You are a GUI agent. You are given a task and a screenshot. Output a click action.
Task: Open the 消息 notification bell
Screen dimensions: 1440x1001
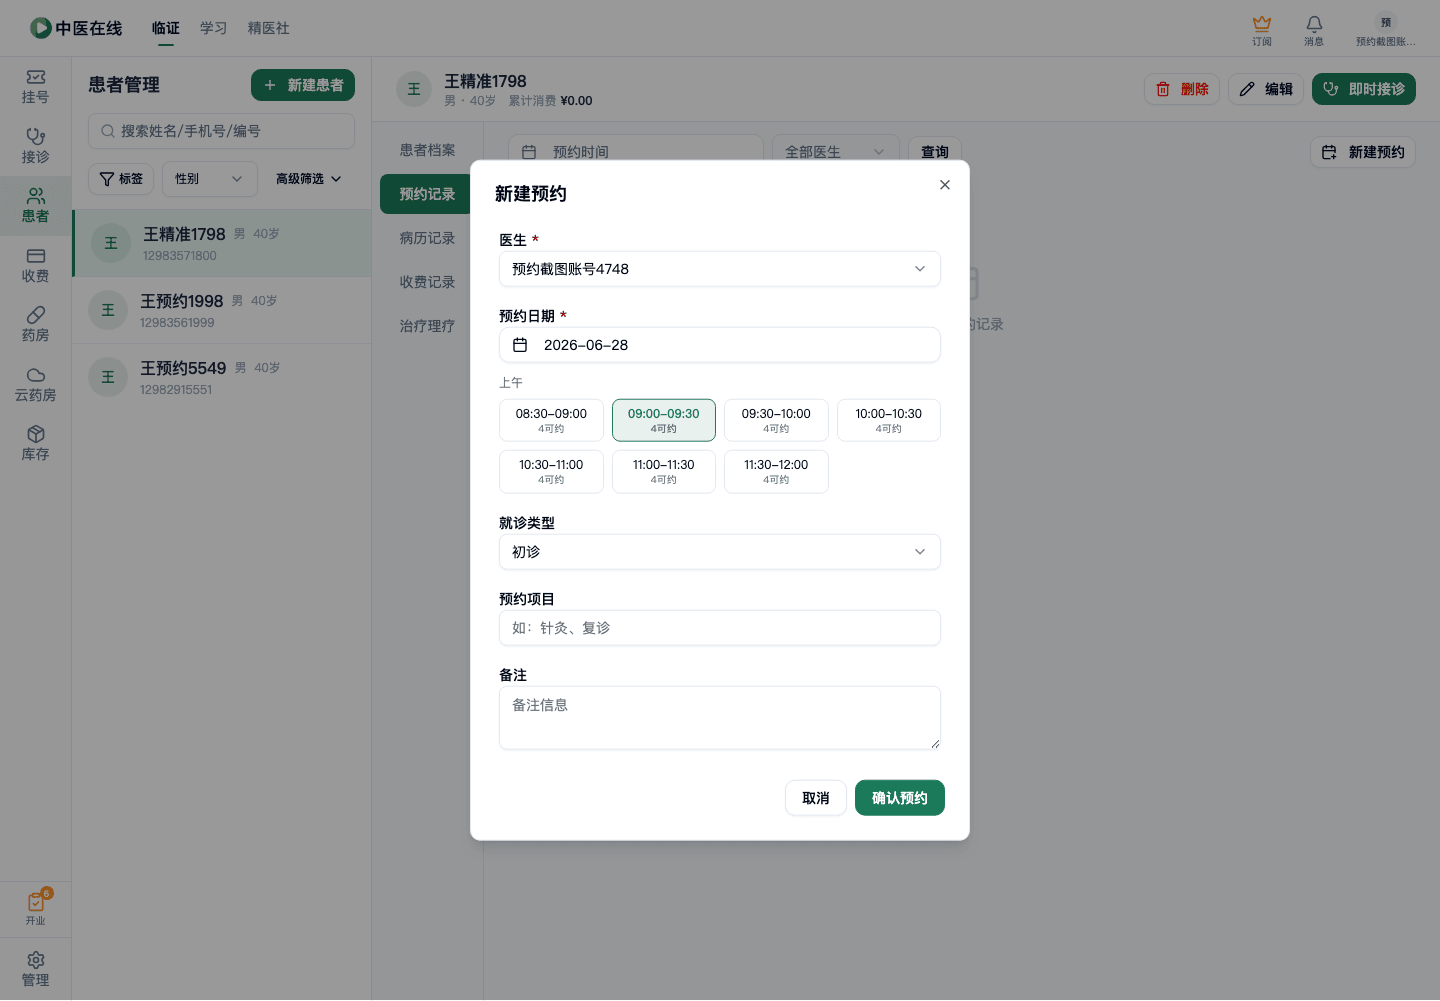pyautogui.click(x=1314, y=30)
